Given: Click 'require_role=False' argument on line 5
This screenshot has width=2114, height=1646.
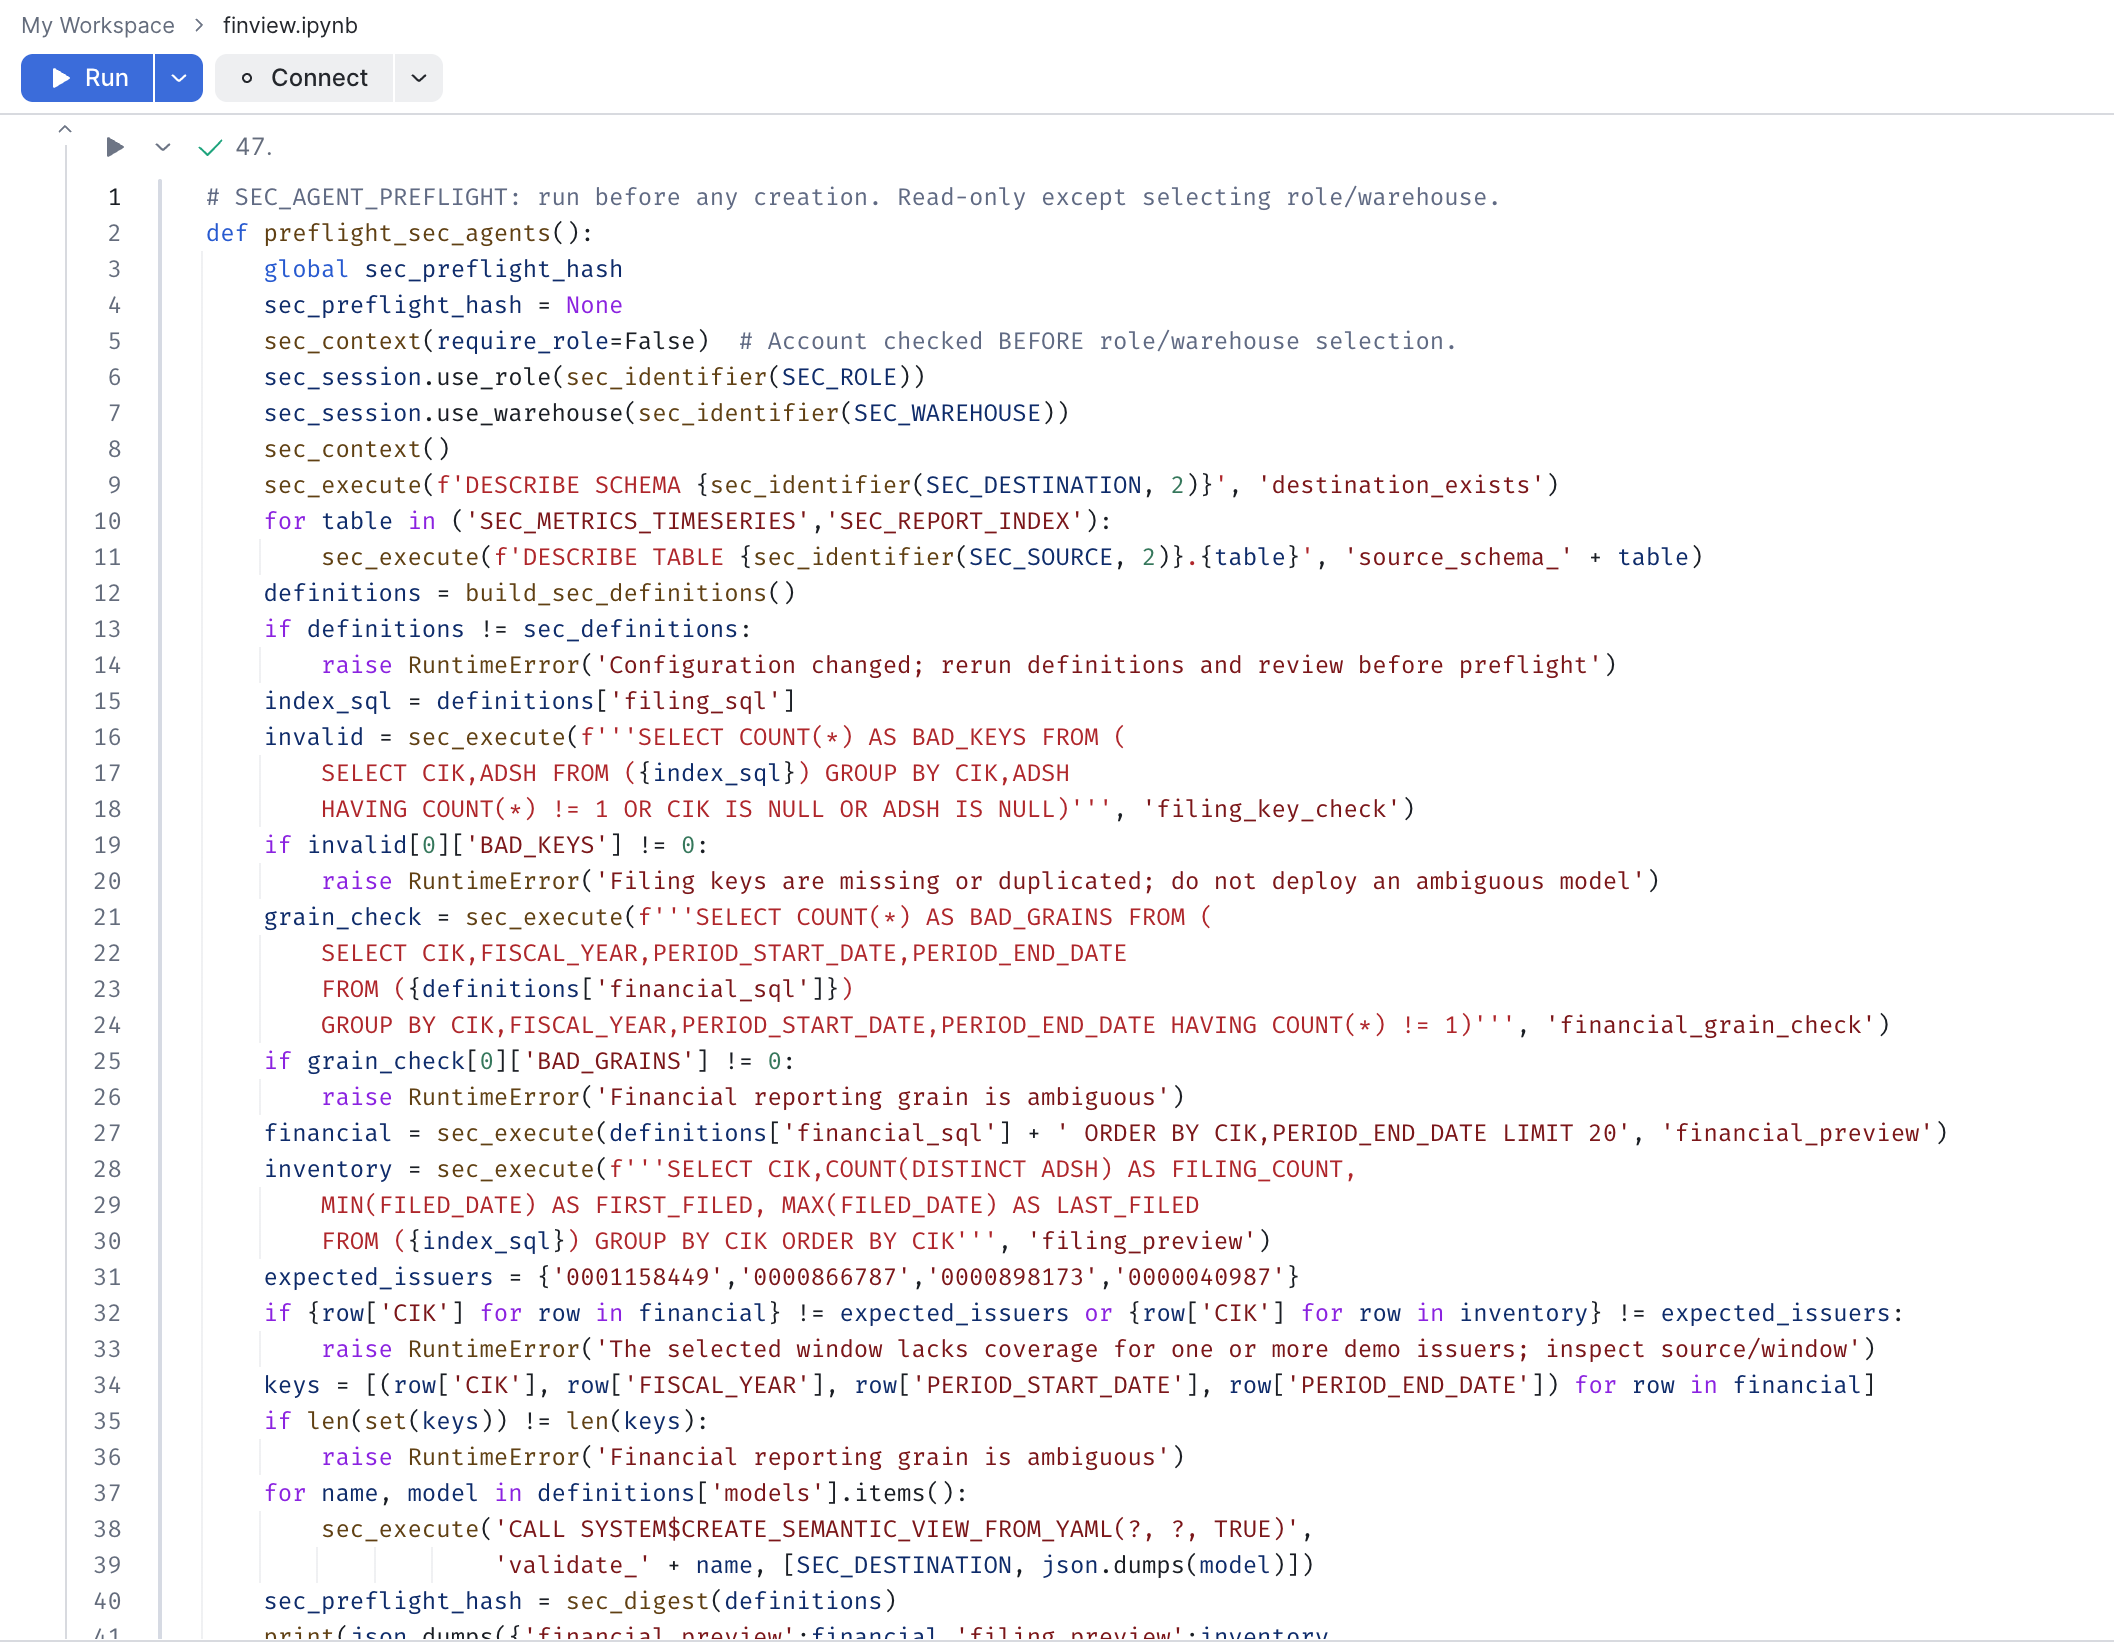Looking at the screenshot, I should pyautogui.click(x=566, y=341).
